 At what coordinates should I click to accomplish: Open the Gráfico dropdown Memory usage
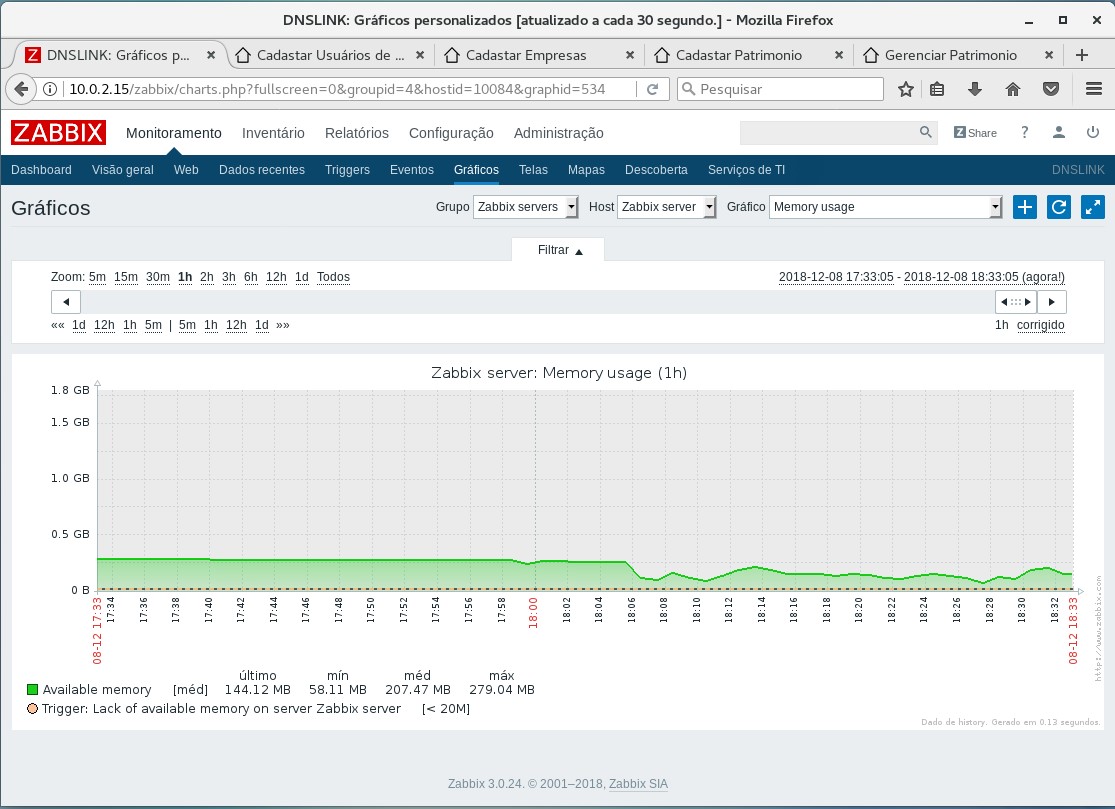(x=885, y=207)
